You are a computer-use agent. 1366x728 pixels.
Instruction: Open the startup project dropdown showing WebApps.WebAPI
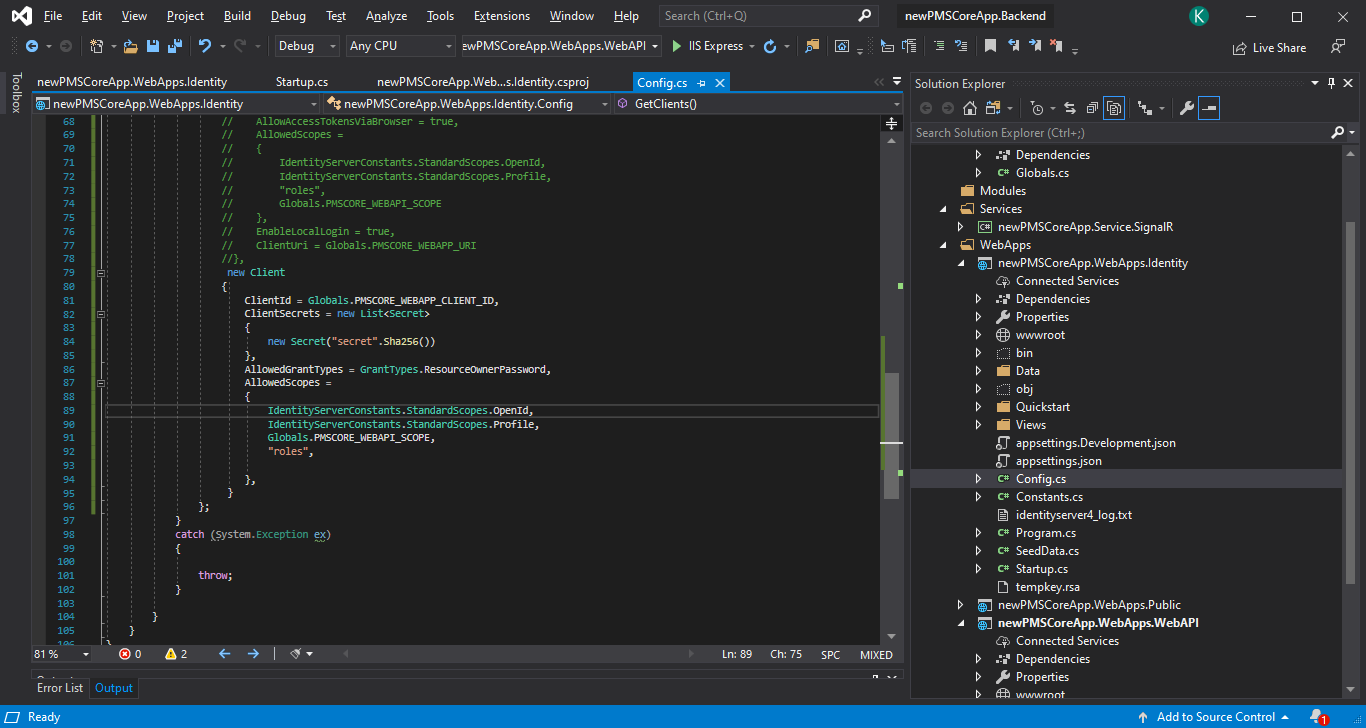(560, 46)
